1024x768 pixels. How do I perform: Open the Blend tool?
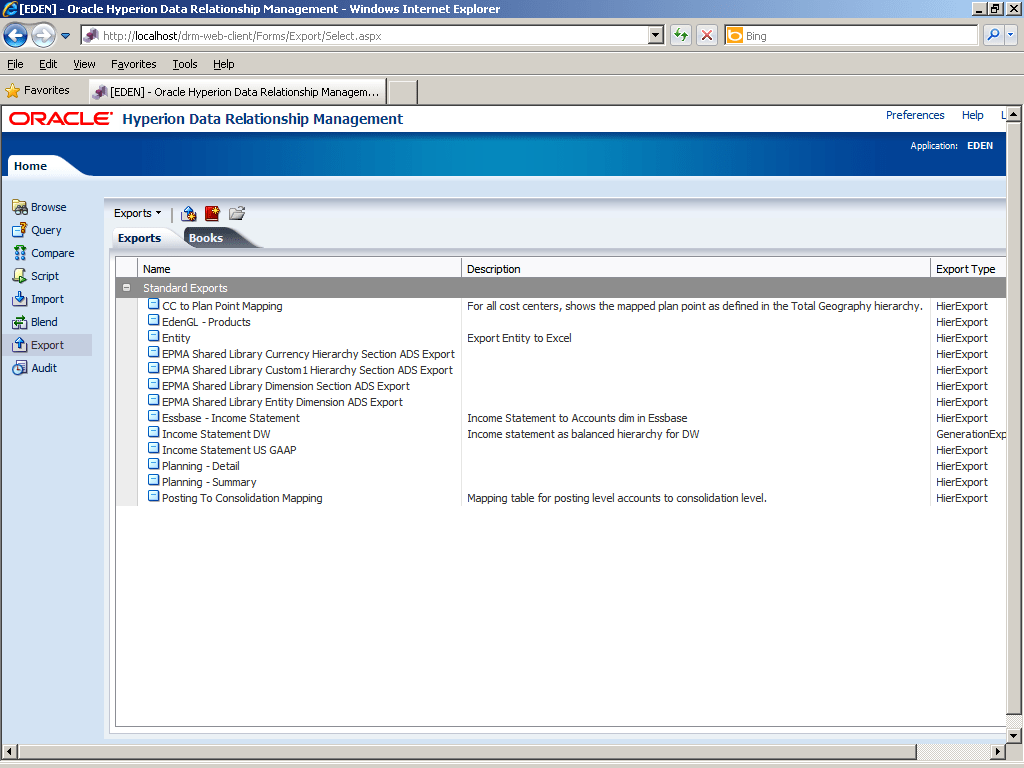[x=40, y=322]
